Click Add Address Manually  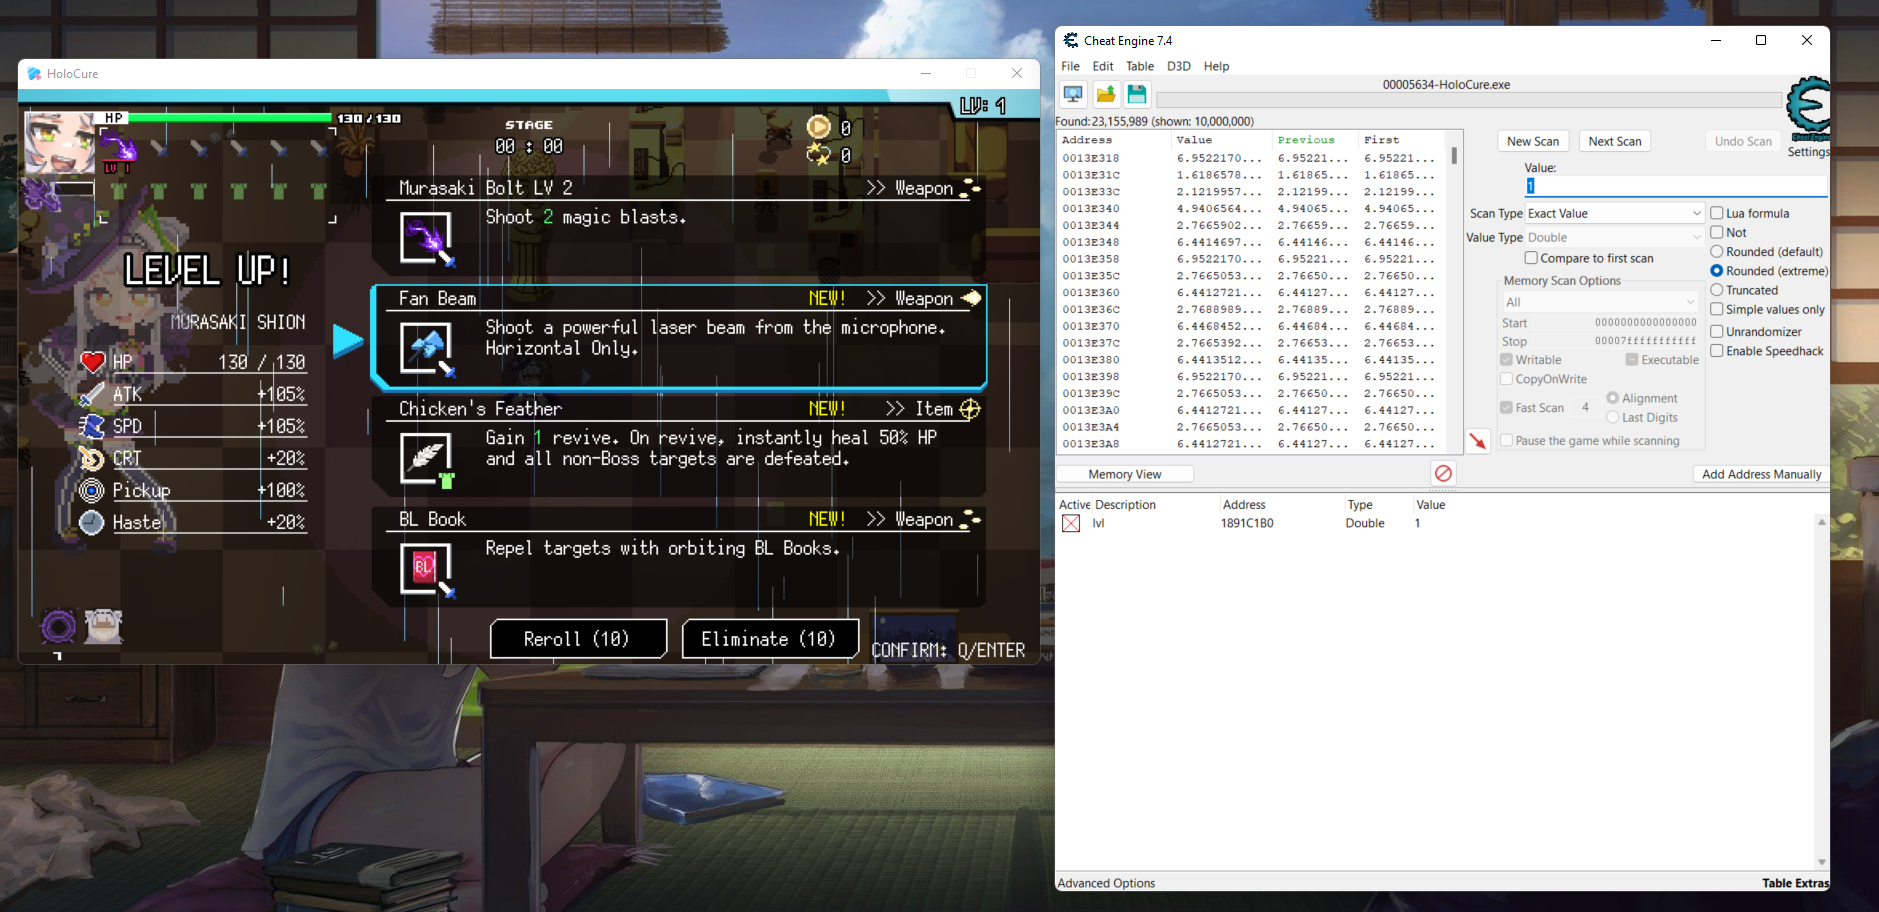[1761, 474]
